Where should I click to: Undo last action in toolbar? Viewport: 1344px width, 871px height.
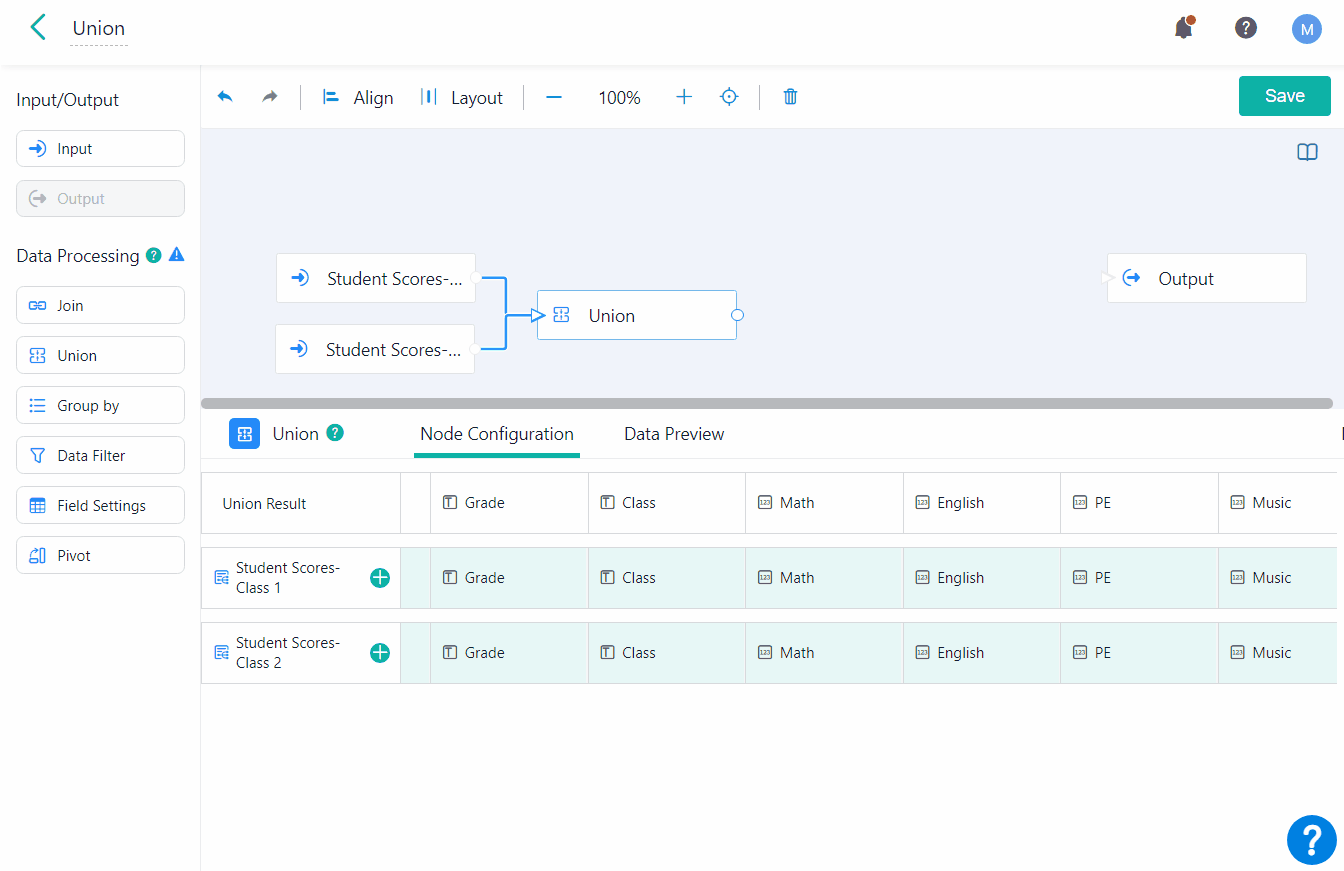coord(225,97)
